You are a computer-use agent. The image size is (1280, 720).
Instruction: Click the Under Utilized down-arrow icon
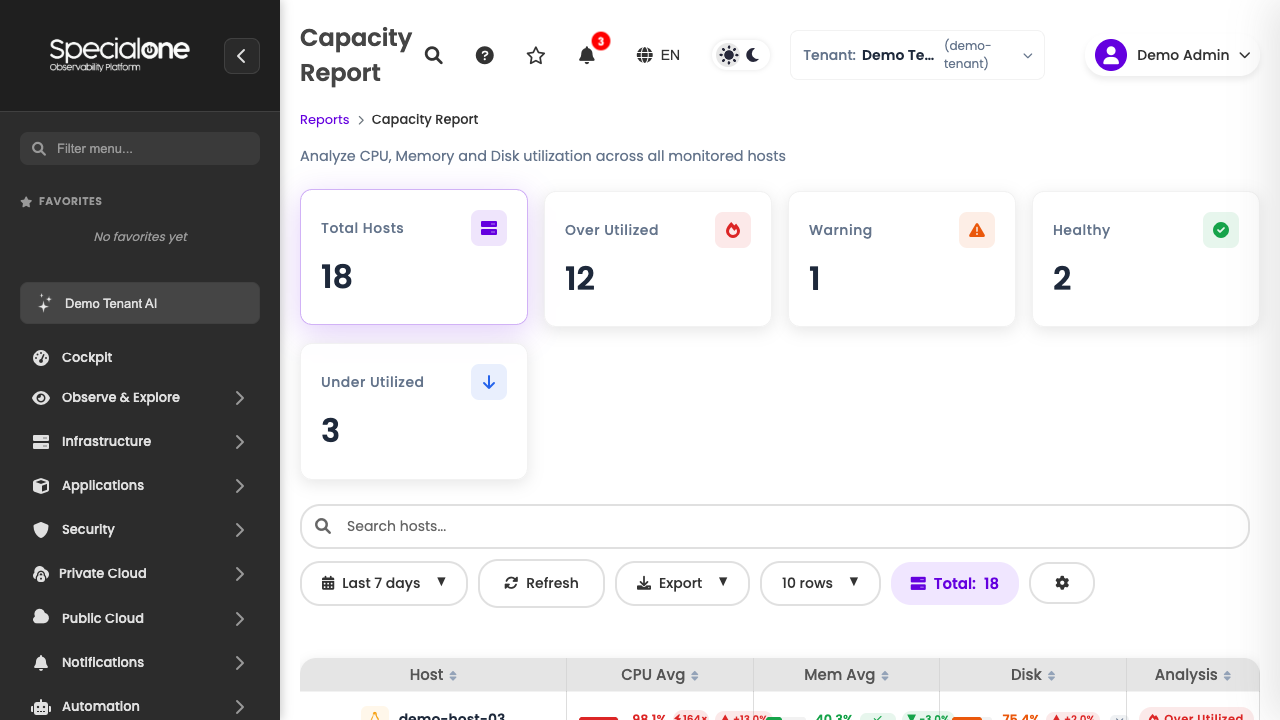click(489, 382)
